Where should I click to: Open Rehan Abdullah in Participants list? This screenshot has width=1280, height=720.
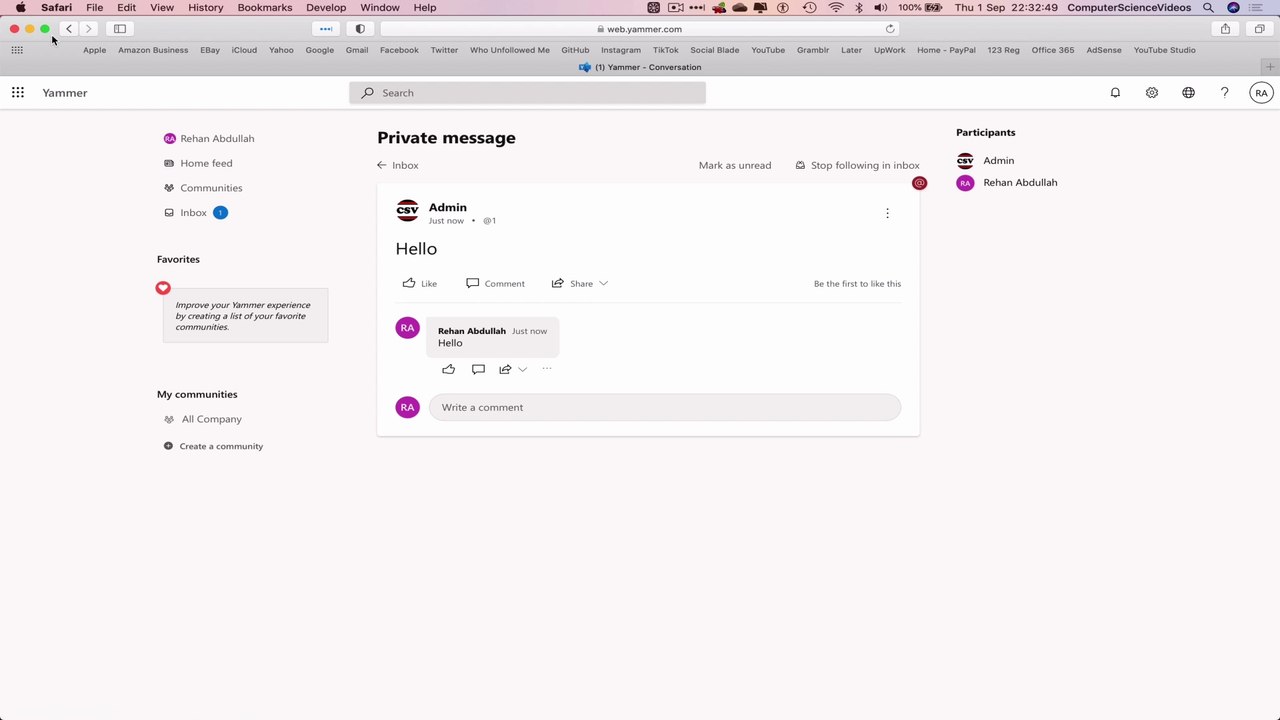tap(1007, 183)
